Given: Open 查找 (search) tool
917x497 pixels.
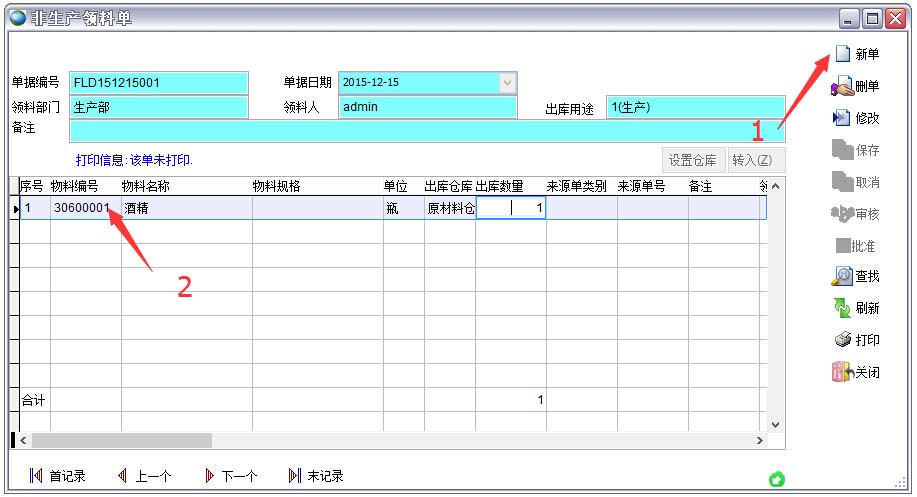Looking at the screenshot, I should pyautogui.click(x=842, y=276).
